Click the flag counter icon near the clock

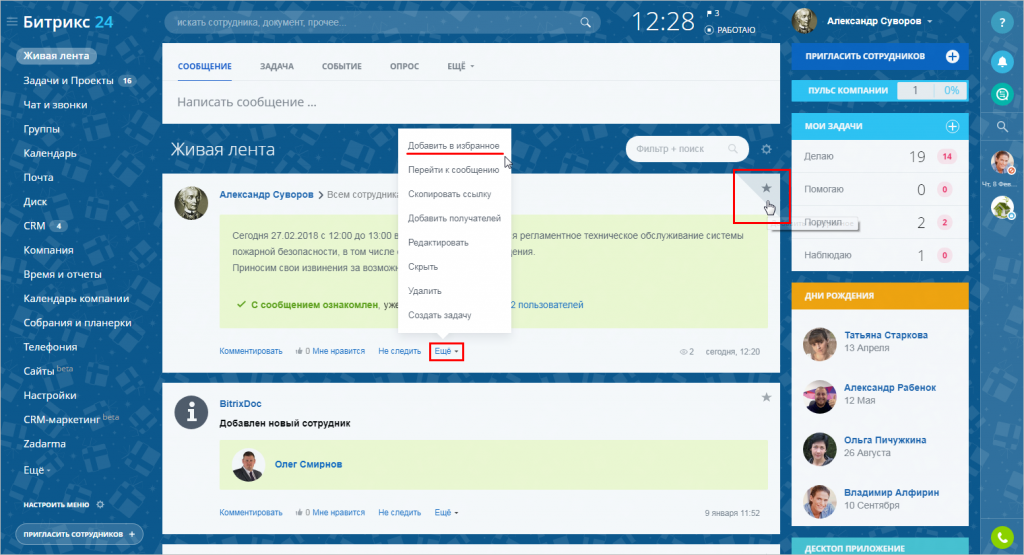click(x=712, y=13)
